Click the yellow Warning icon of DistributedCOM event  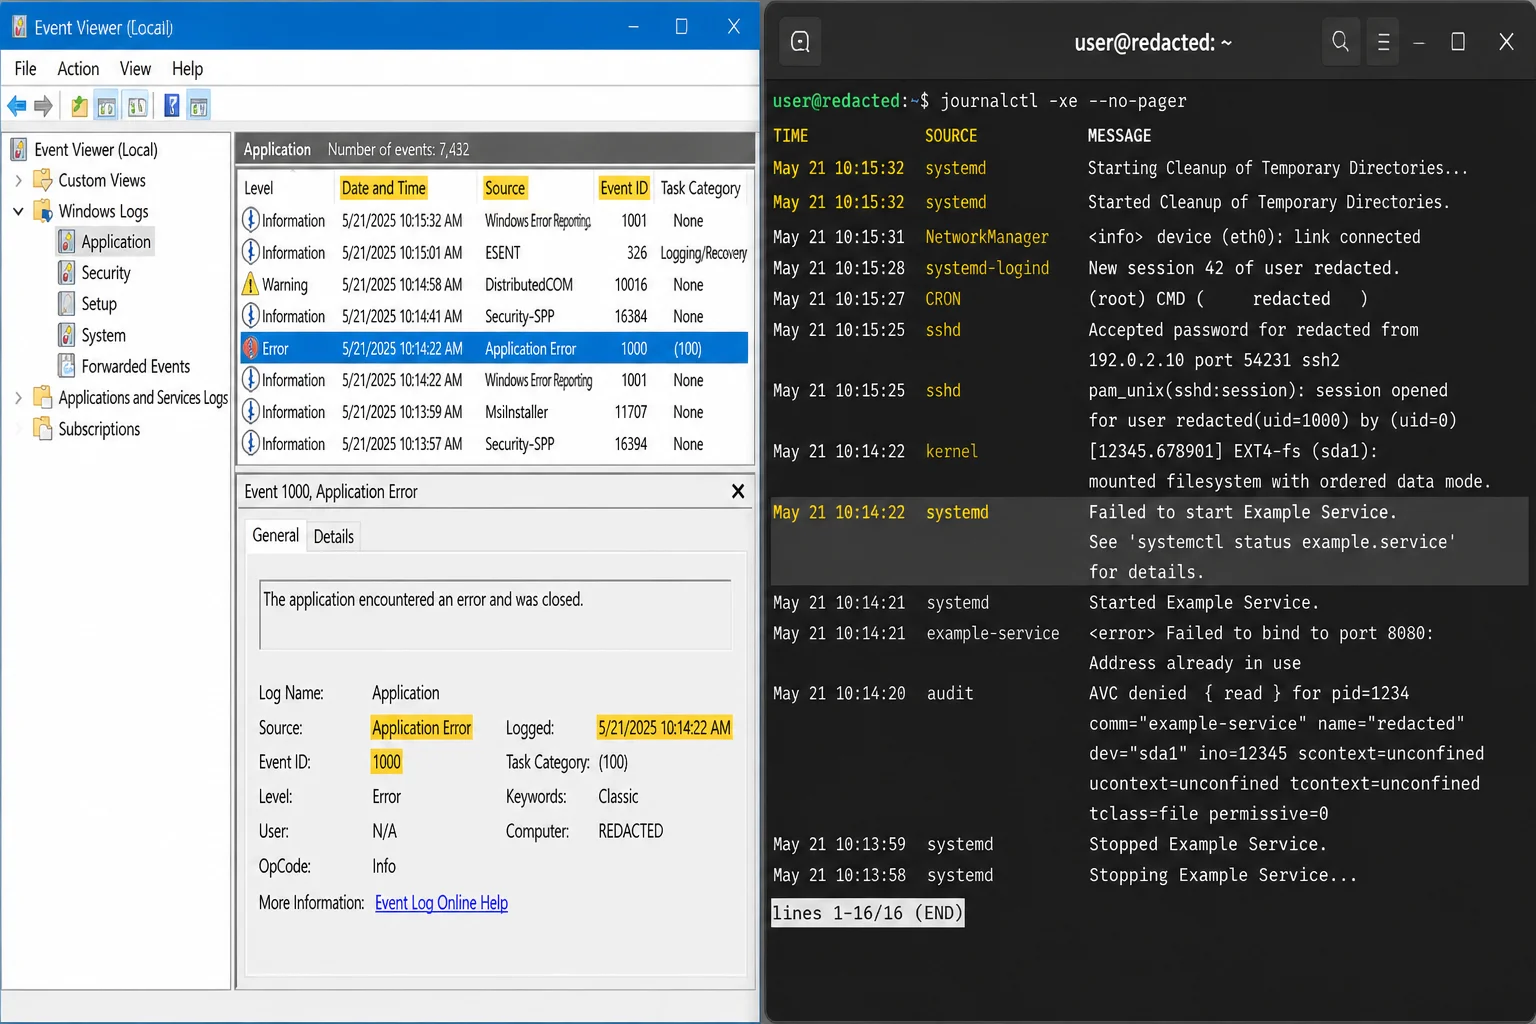coord(251,284)
